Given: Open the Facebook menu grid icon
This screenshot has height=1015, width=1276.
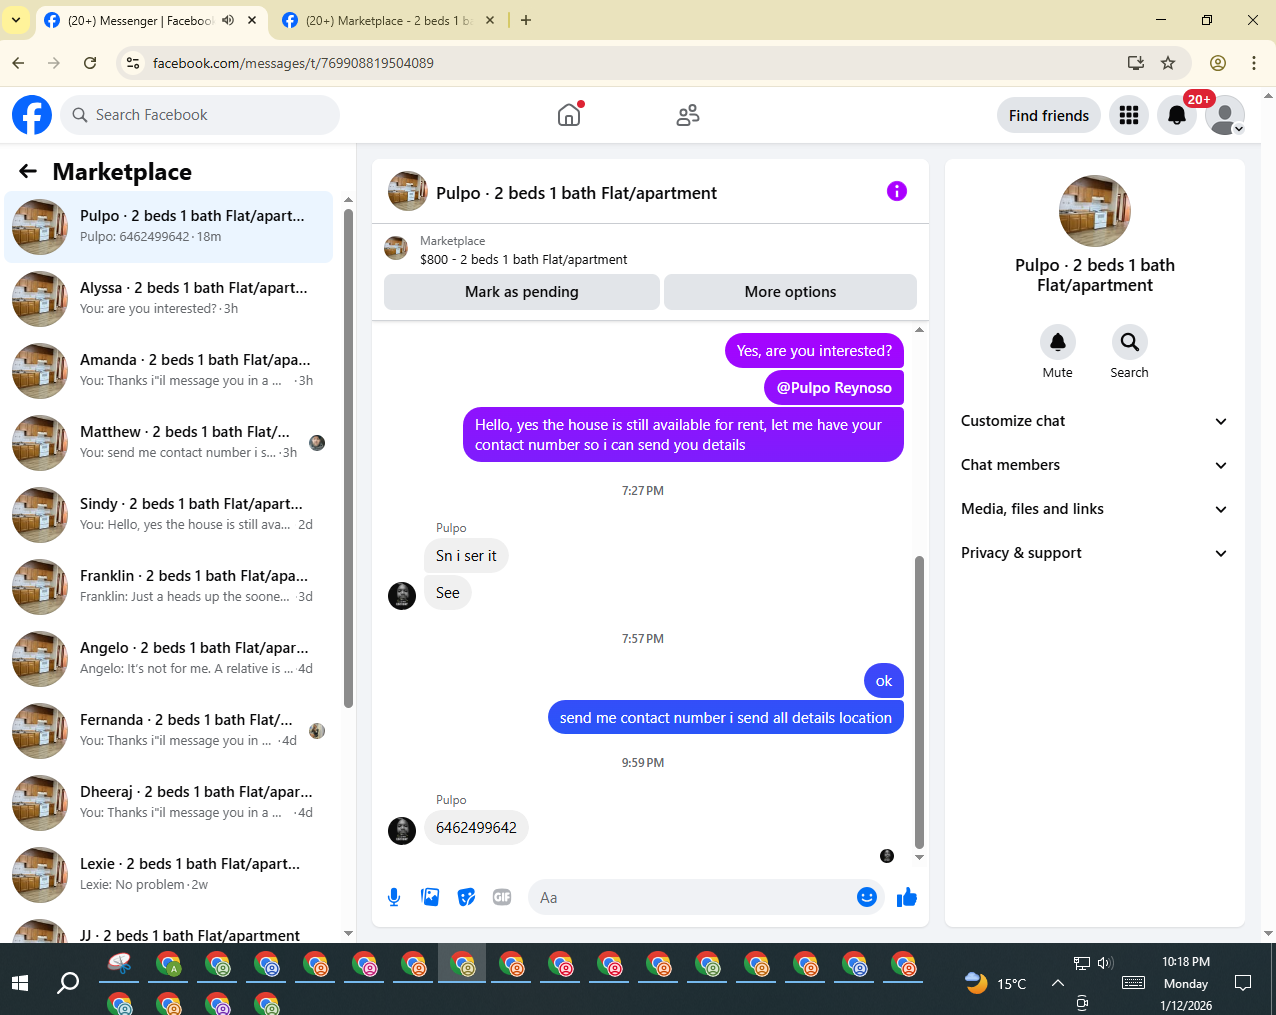Looking at the screenshot, I should click(x=1129, y=115).
